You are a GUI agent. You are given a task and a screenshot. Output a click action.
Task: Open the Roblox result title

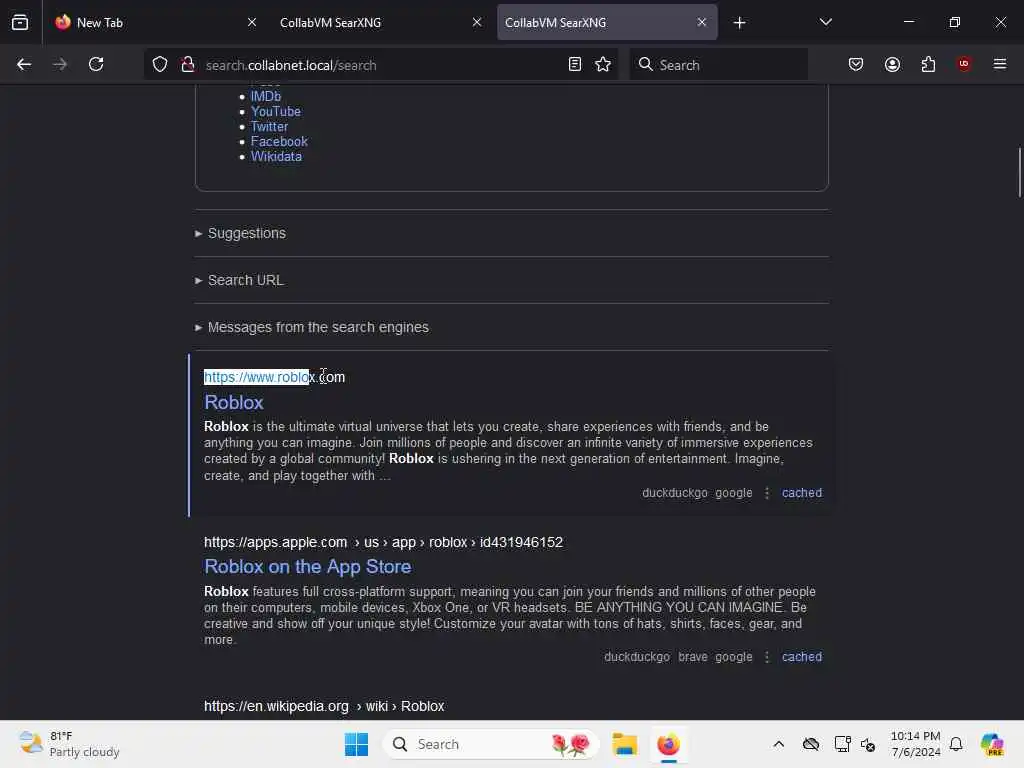[234, 402]
